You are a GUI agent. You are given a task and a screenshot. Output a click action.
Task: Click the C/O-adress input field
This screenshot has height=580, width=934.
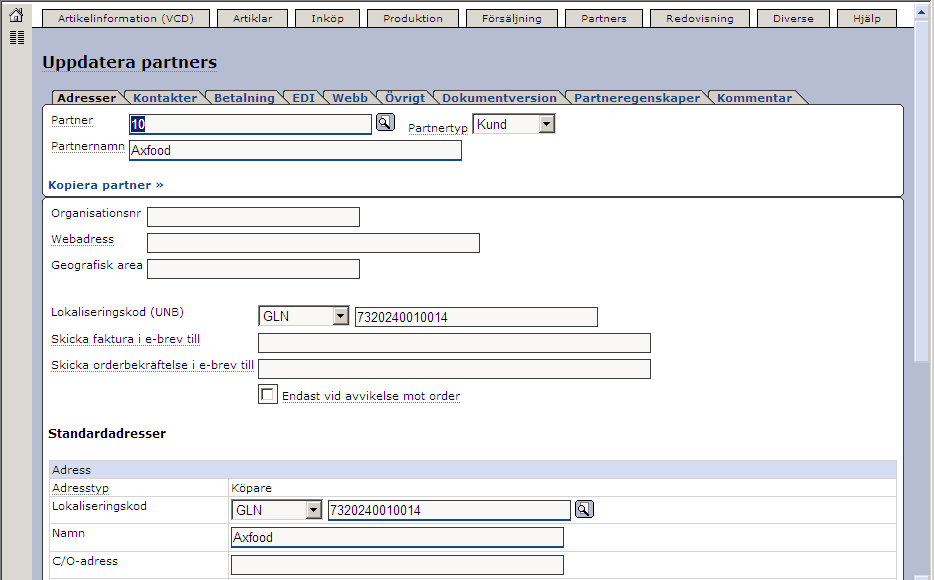[x=397, y=565]
